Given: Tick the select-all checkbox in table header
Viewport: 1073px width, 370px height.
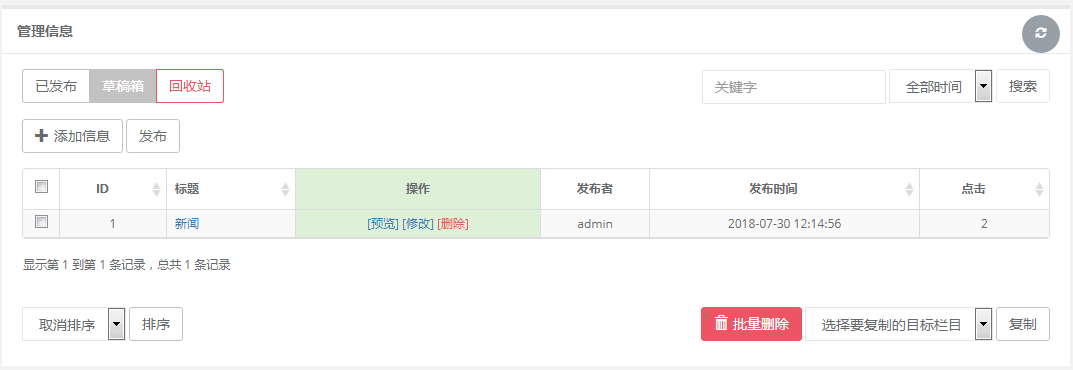Looking at the screenshot, I should (x=42, y=187).
